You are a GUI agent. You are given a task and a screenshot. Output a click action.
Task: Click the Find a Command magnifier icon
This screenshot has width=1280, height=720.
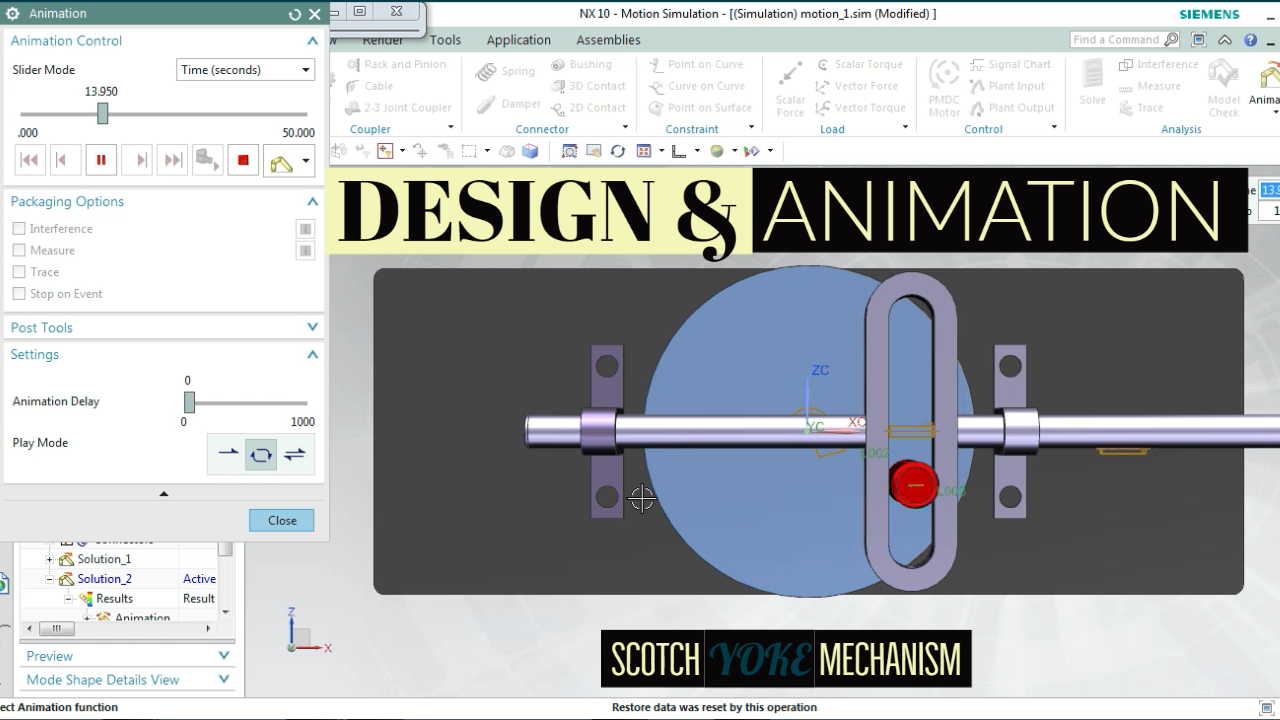point(1172,40)
